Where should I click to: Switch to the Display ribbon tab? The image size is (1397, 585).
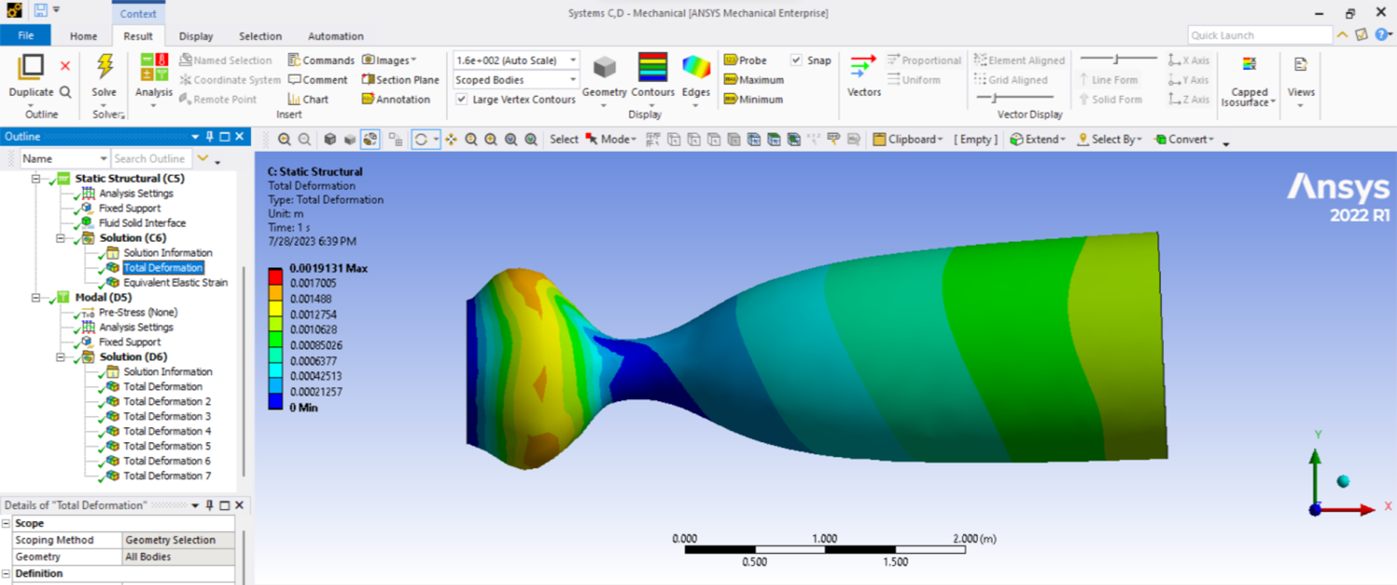click(x=196, y=36)
